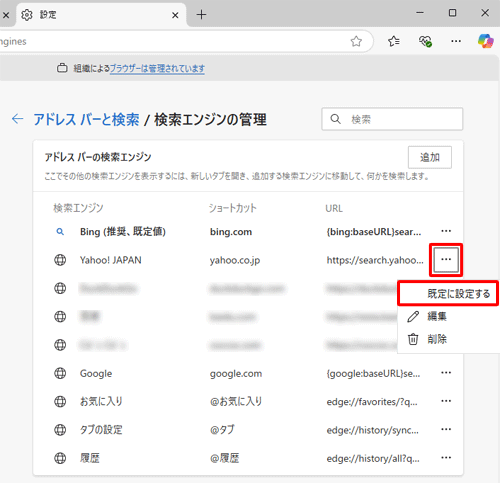Screen dimensions: 500x483
Task: Open more options for お気に入り row
Action: click(446, 401)
